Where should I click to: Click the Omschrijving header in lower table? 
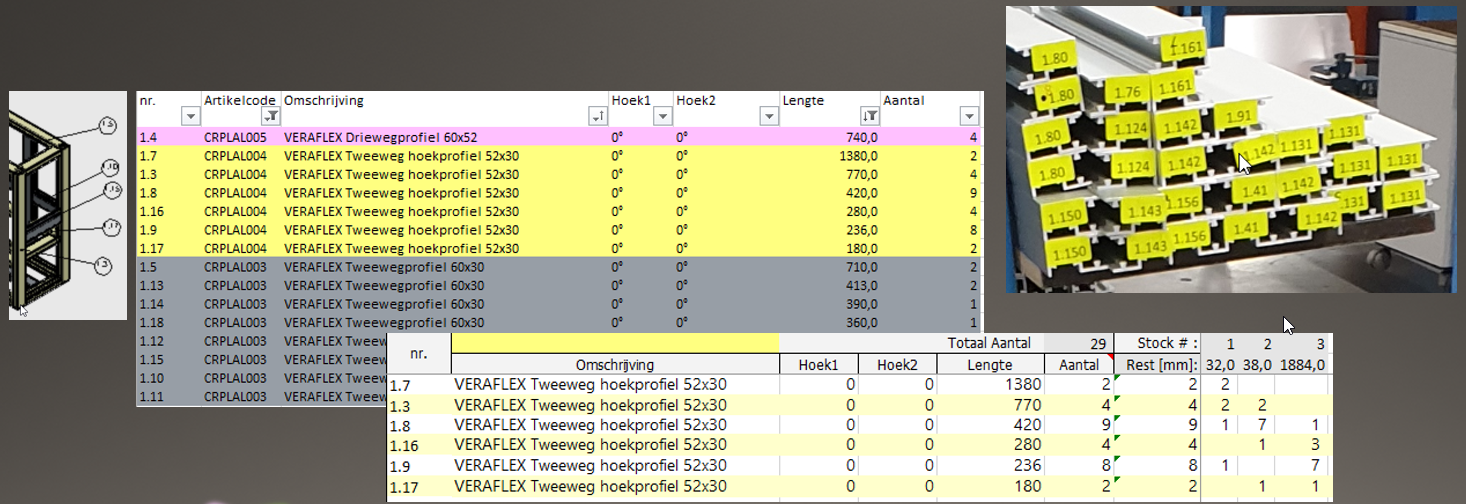tap(615, 365)
